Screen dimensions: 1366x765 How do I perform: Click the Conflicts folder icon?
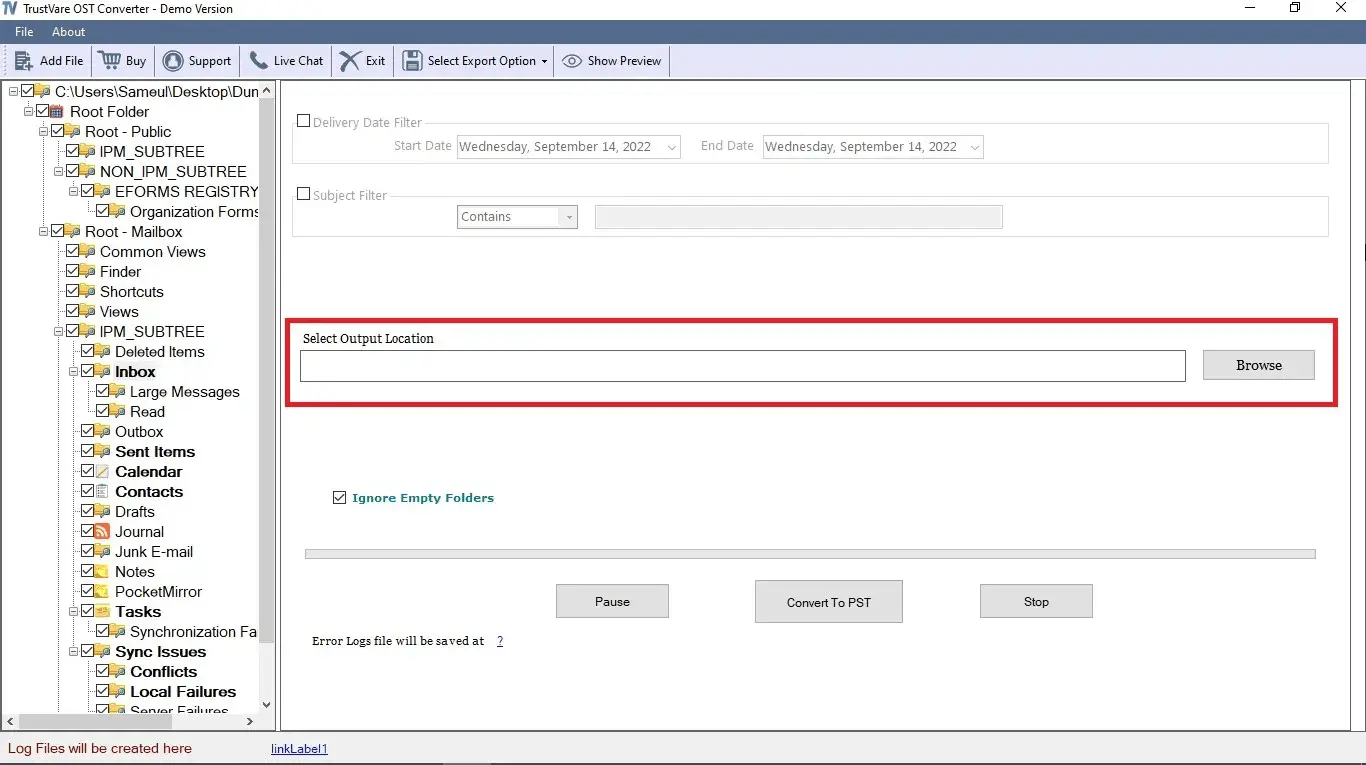click(117, 671)
